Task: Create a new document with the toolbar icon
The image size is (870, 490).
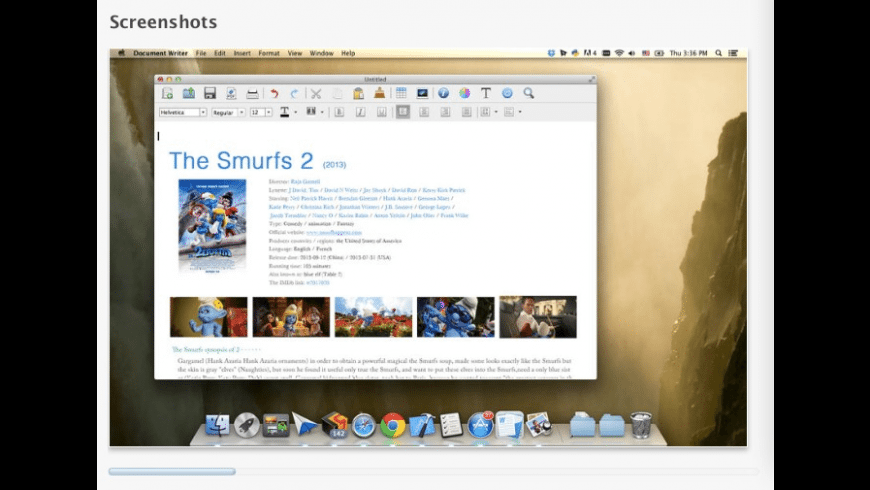Action: click(x=168, y=93)
